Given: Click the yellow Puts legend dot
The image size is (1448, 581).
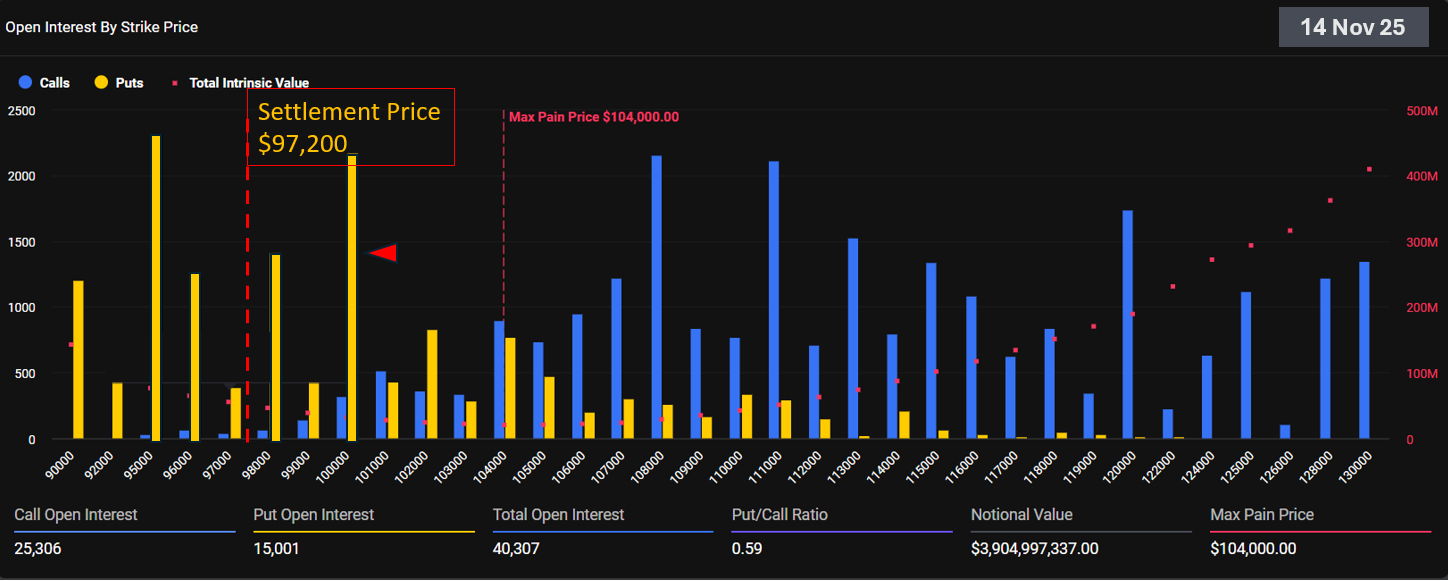Looking at the screenshot, I should [x=101, y=83].
